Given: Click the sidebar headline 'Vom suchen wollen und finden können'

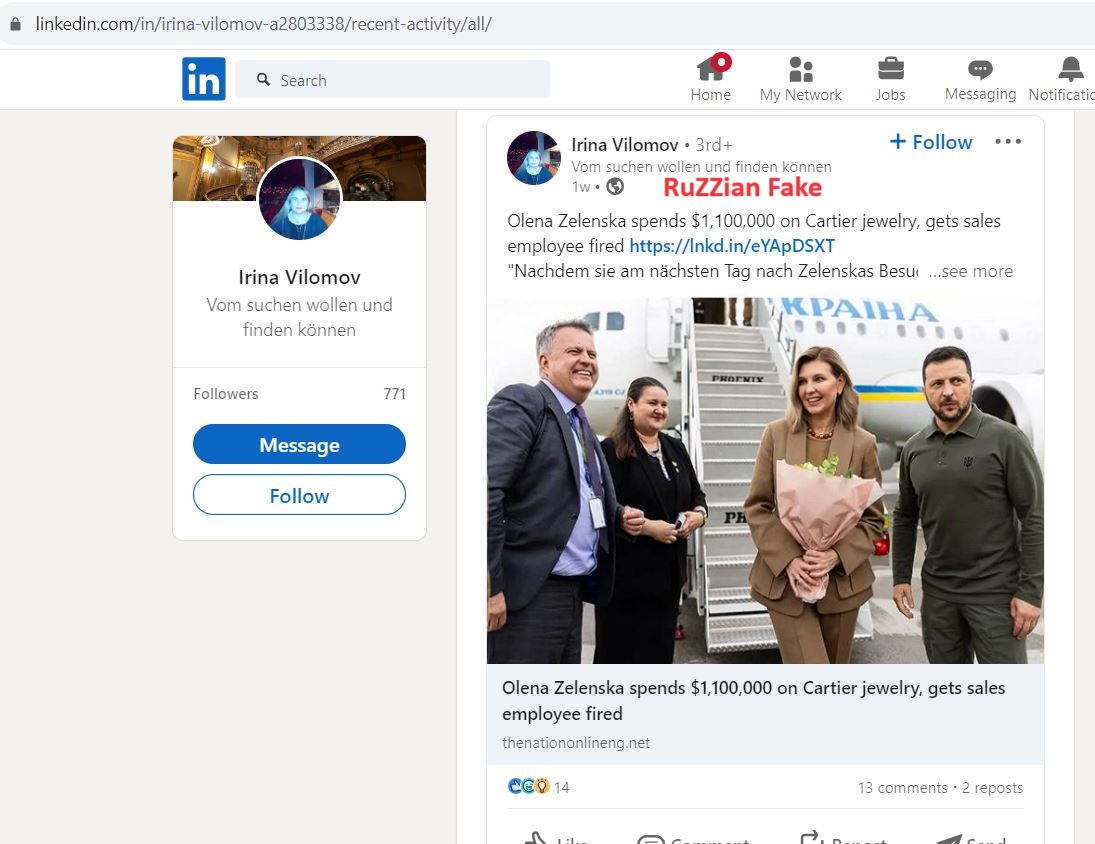Looking at the screenshot, I should click(300, 317).
